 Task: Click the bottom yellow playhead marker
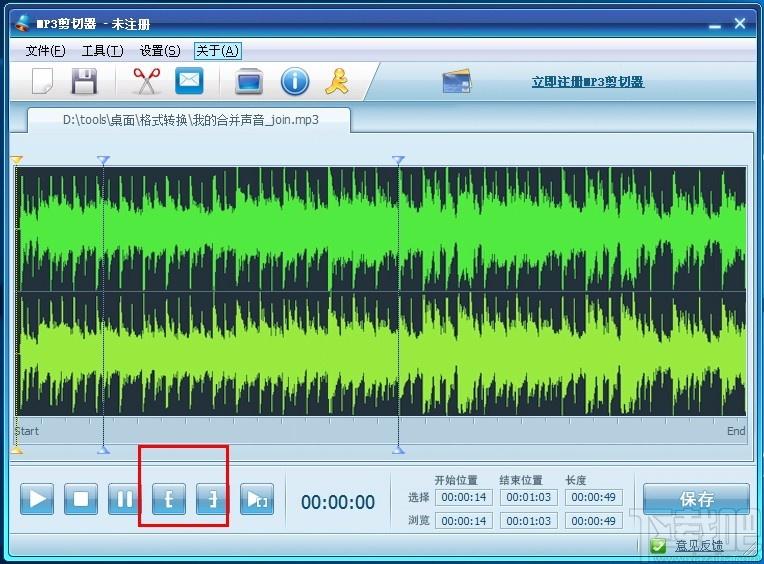[x=17, y=450]
